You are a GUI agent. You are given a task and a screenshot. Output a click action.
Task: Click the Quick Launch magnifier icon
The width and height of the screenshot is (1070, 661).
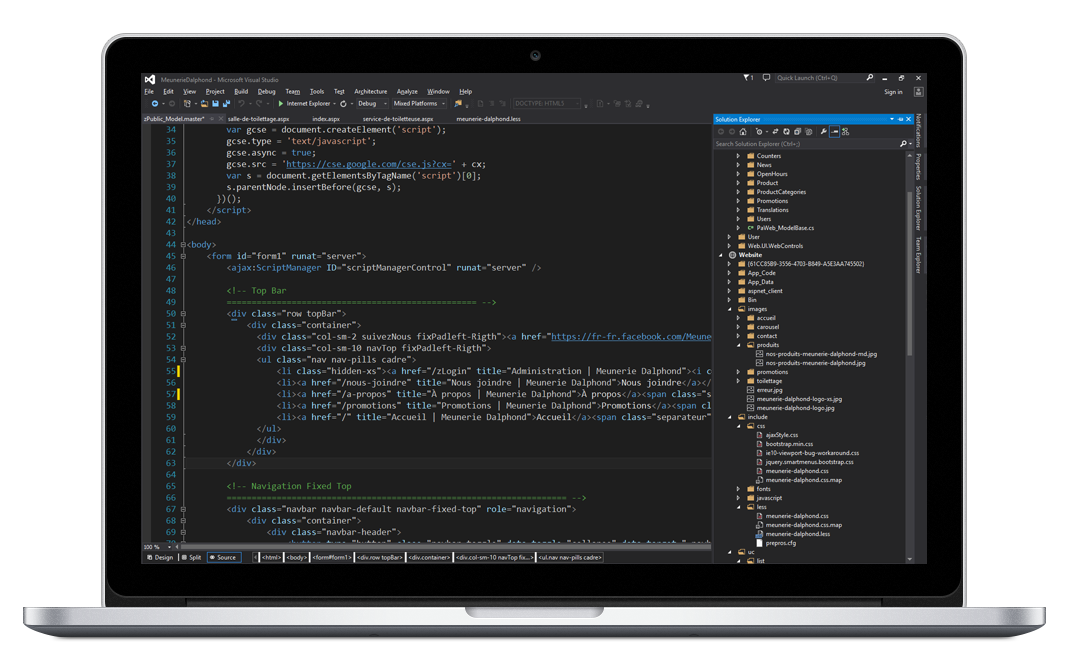(x=869, y=78)
